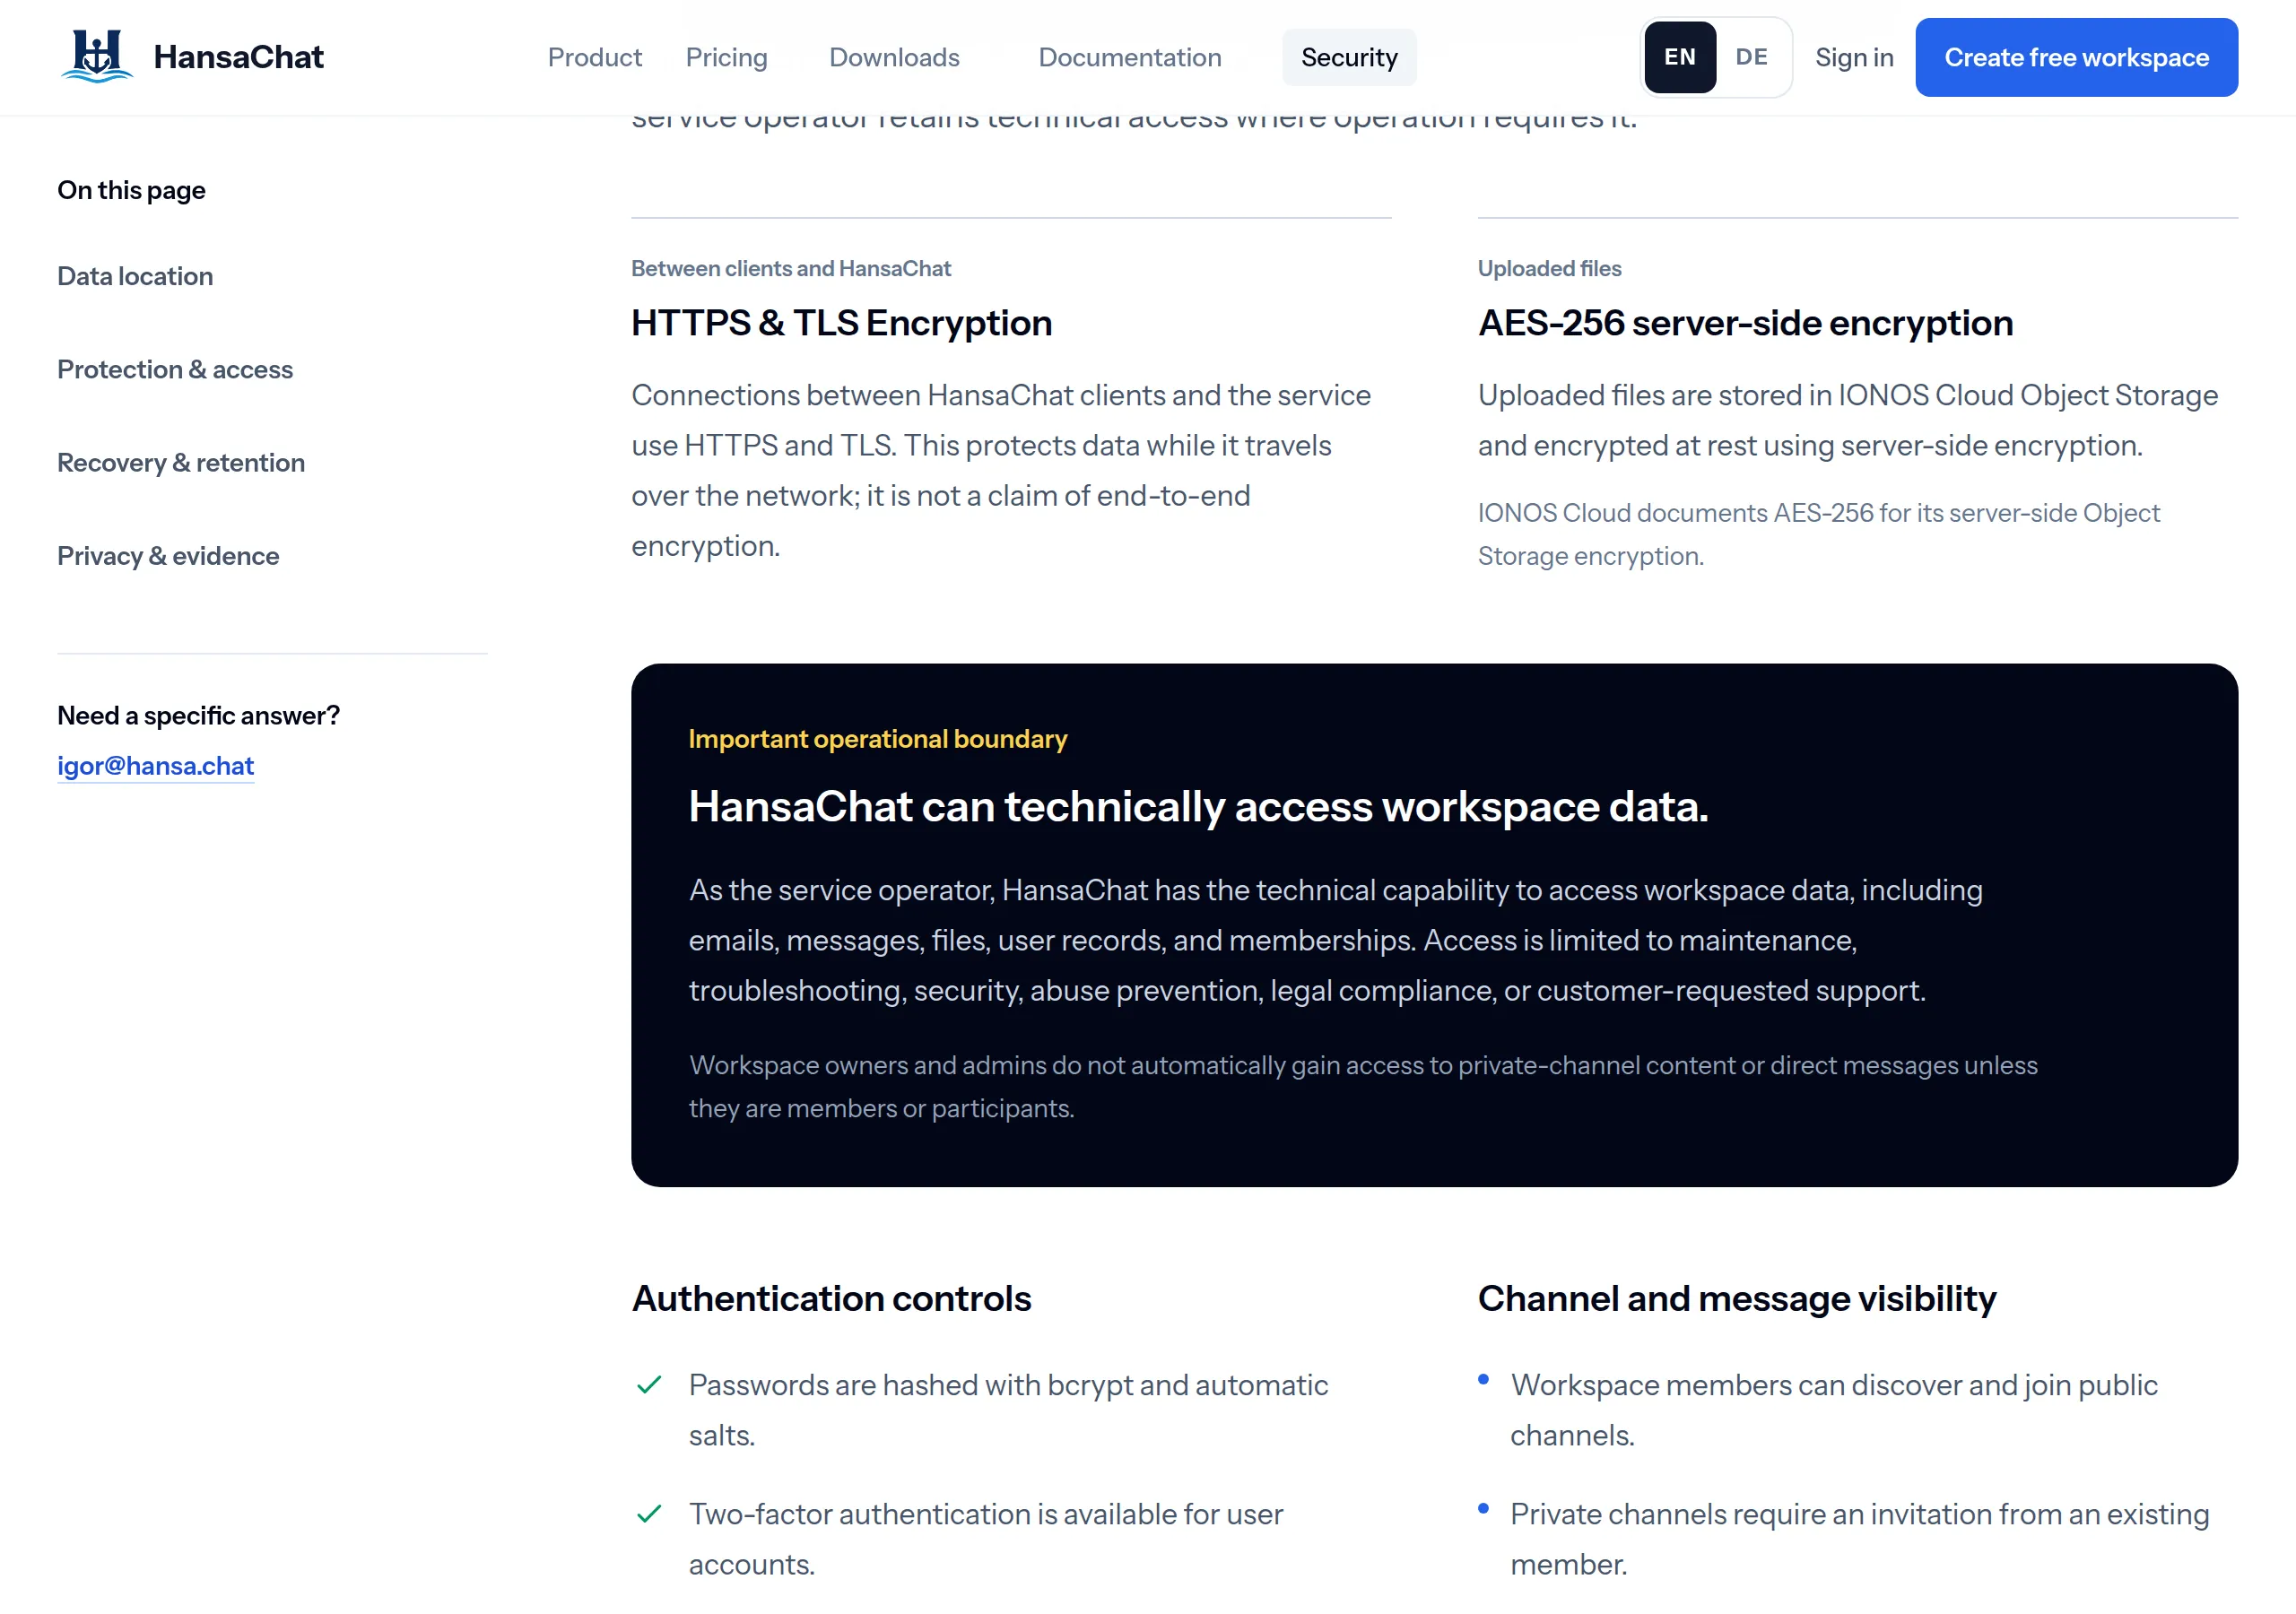Jump to Data location section

135,276
